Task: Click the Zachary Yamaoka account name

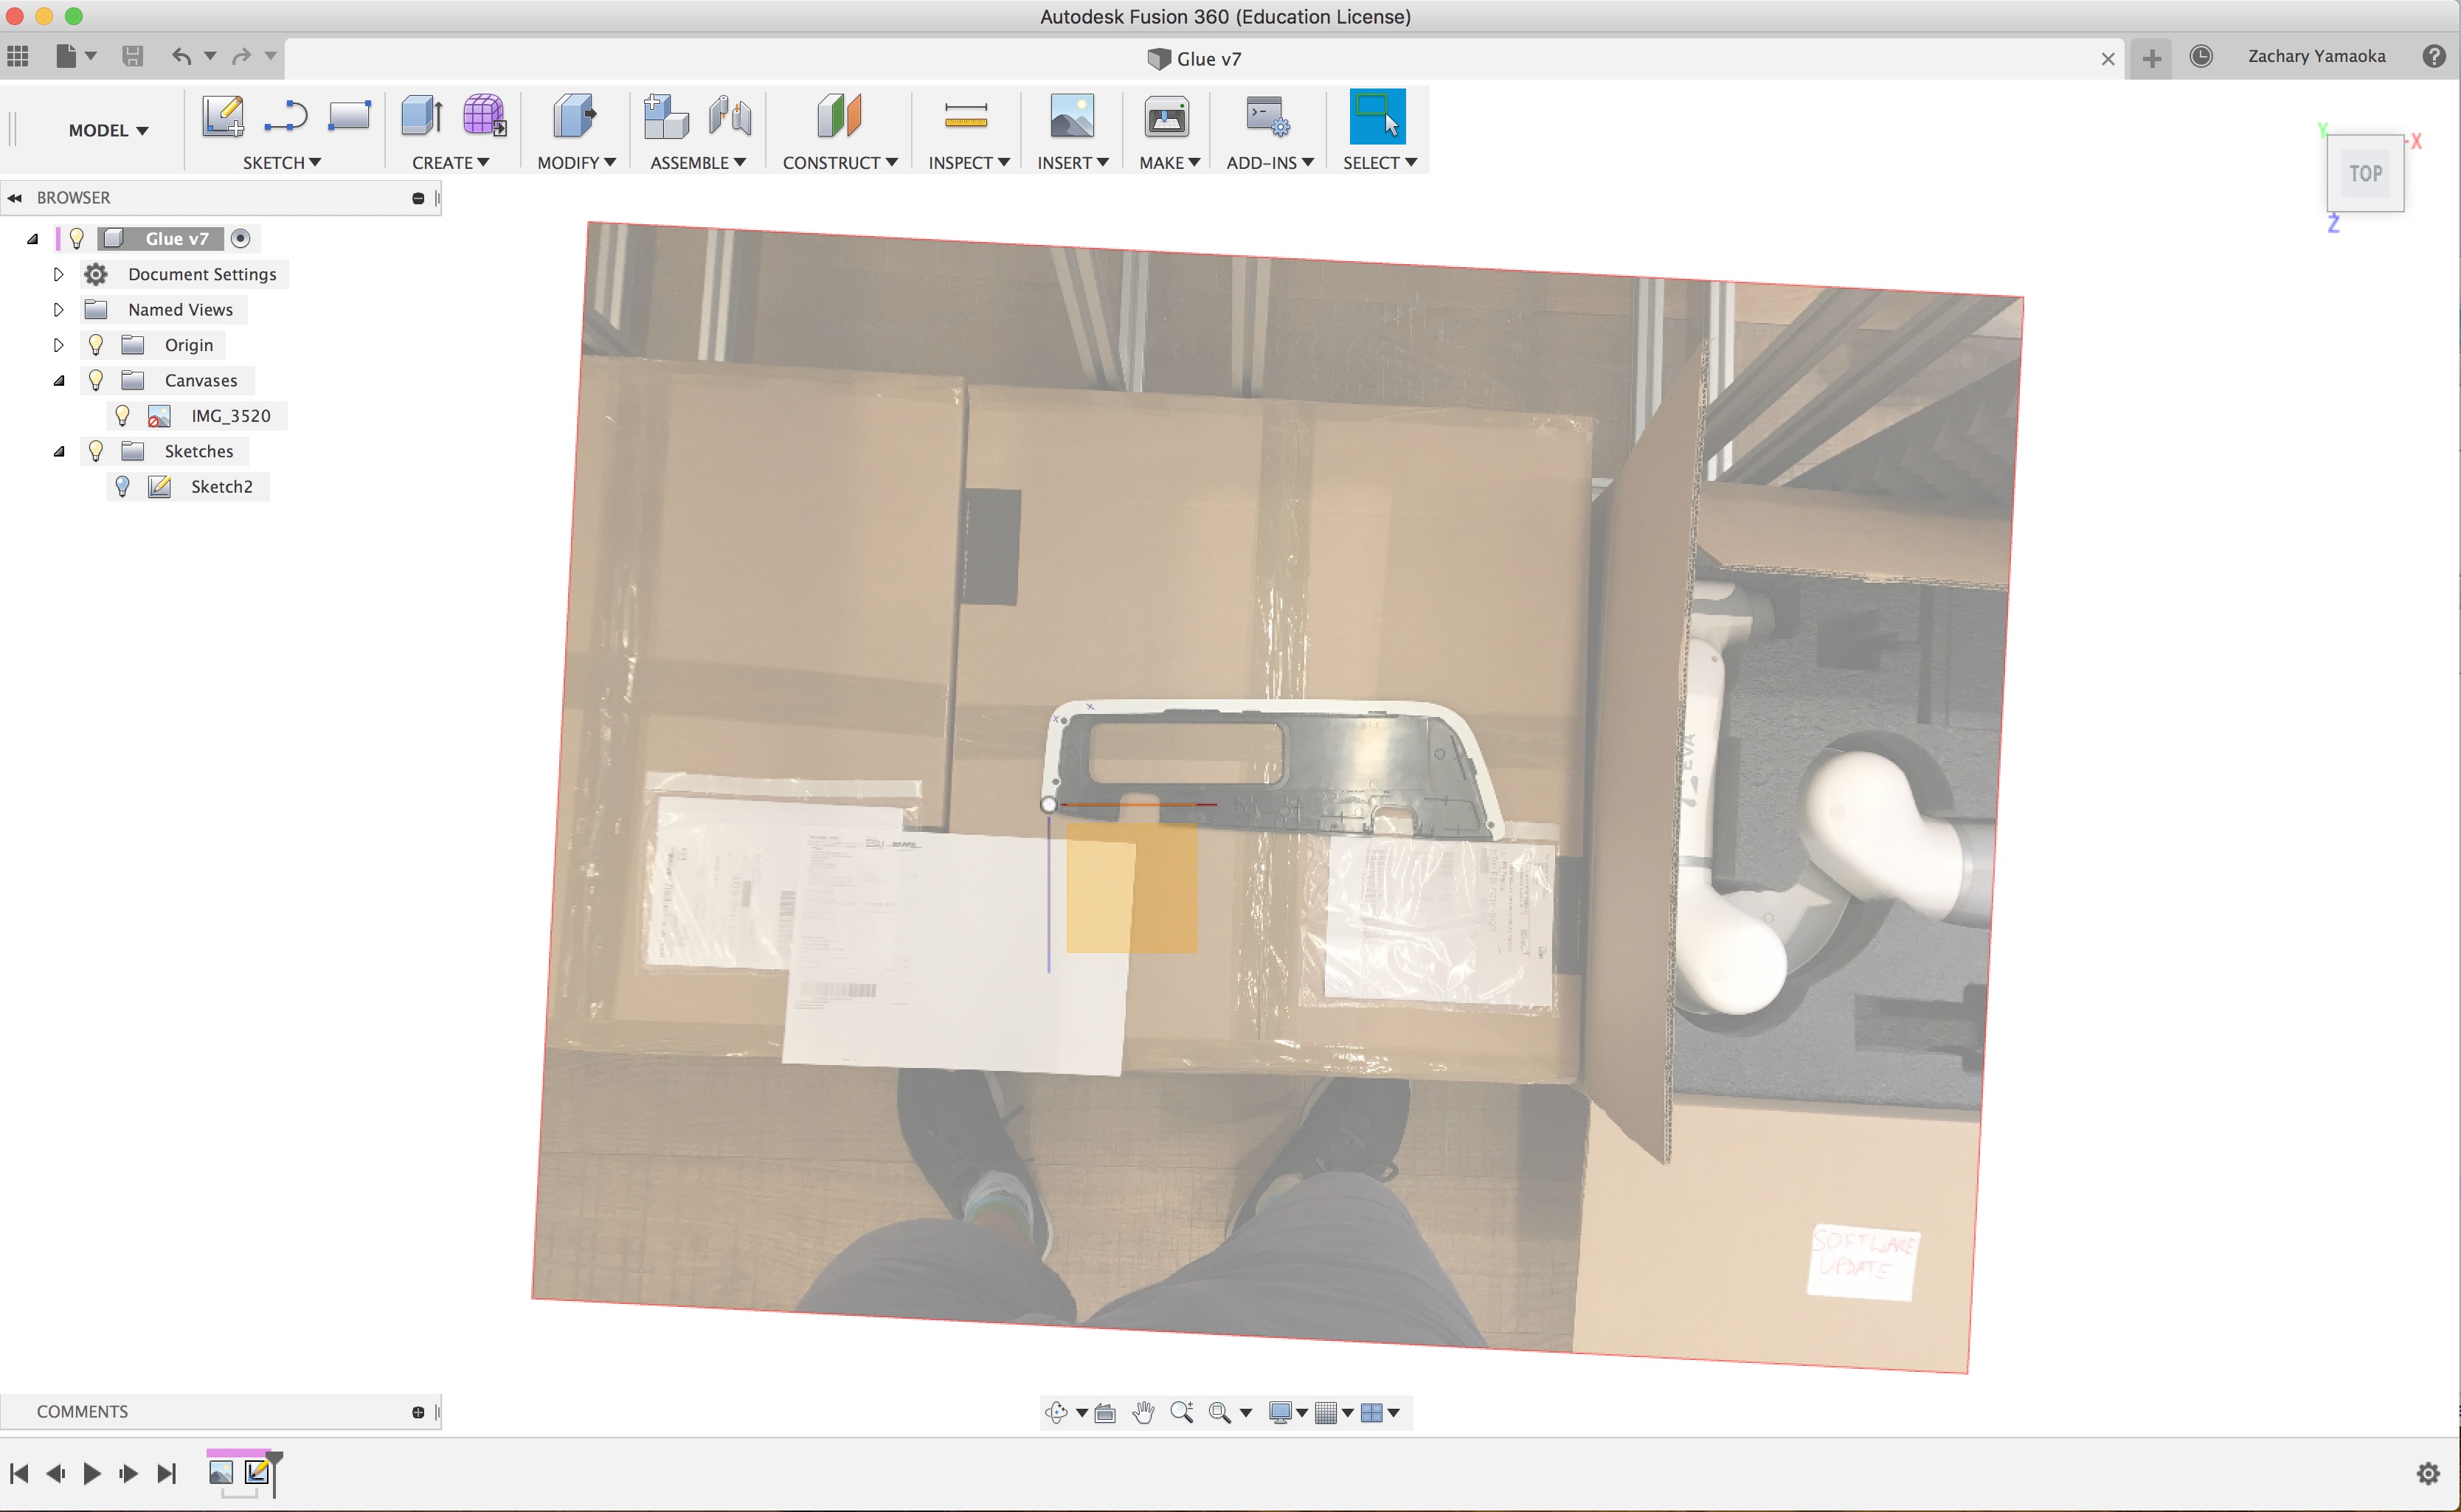Action: (x=2316, y=56)
